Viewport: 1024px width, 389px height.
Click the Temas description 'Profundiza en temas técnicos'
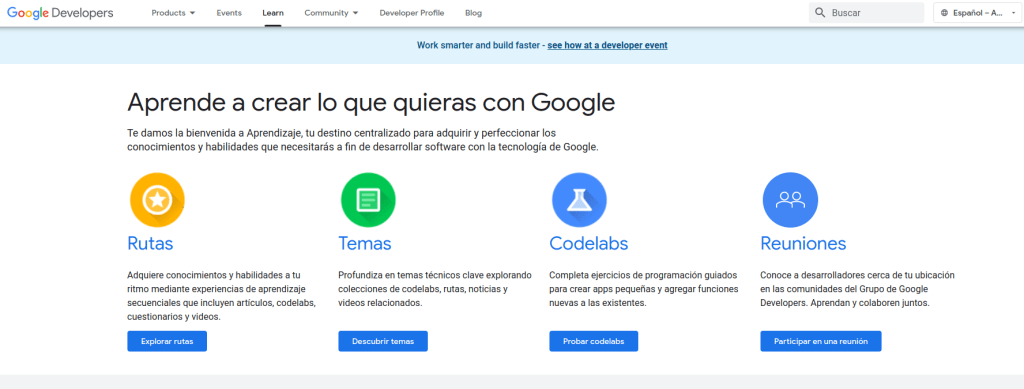pos(435,289)
